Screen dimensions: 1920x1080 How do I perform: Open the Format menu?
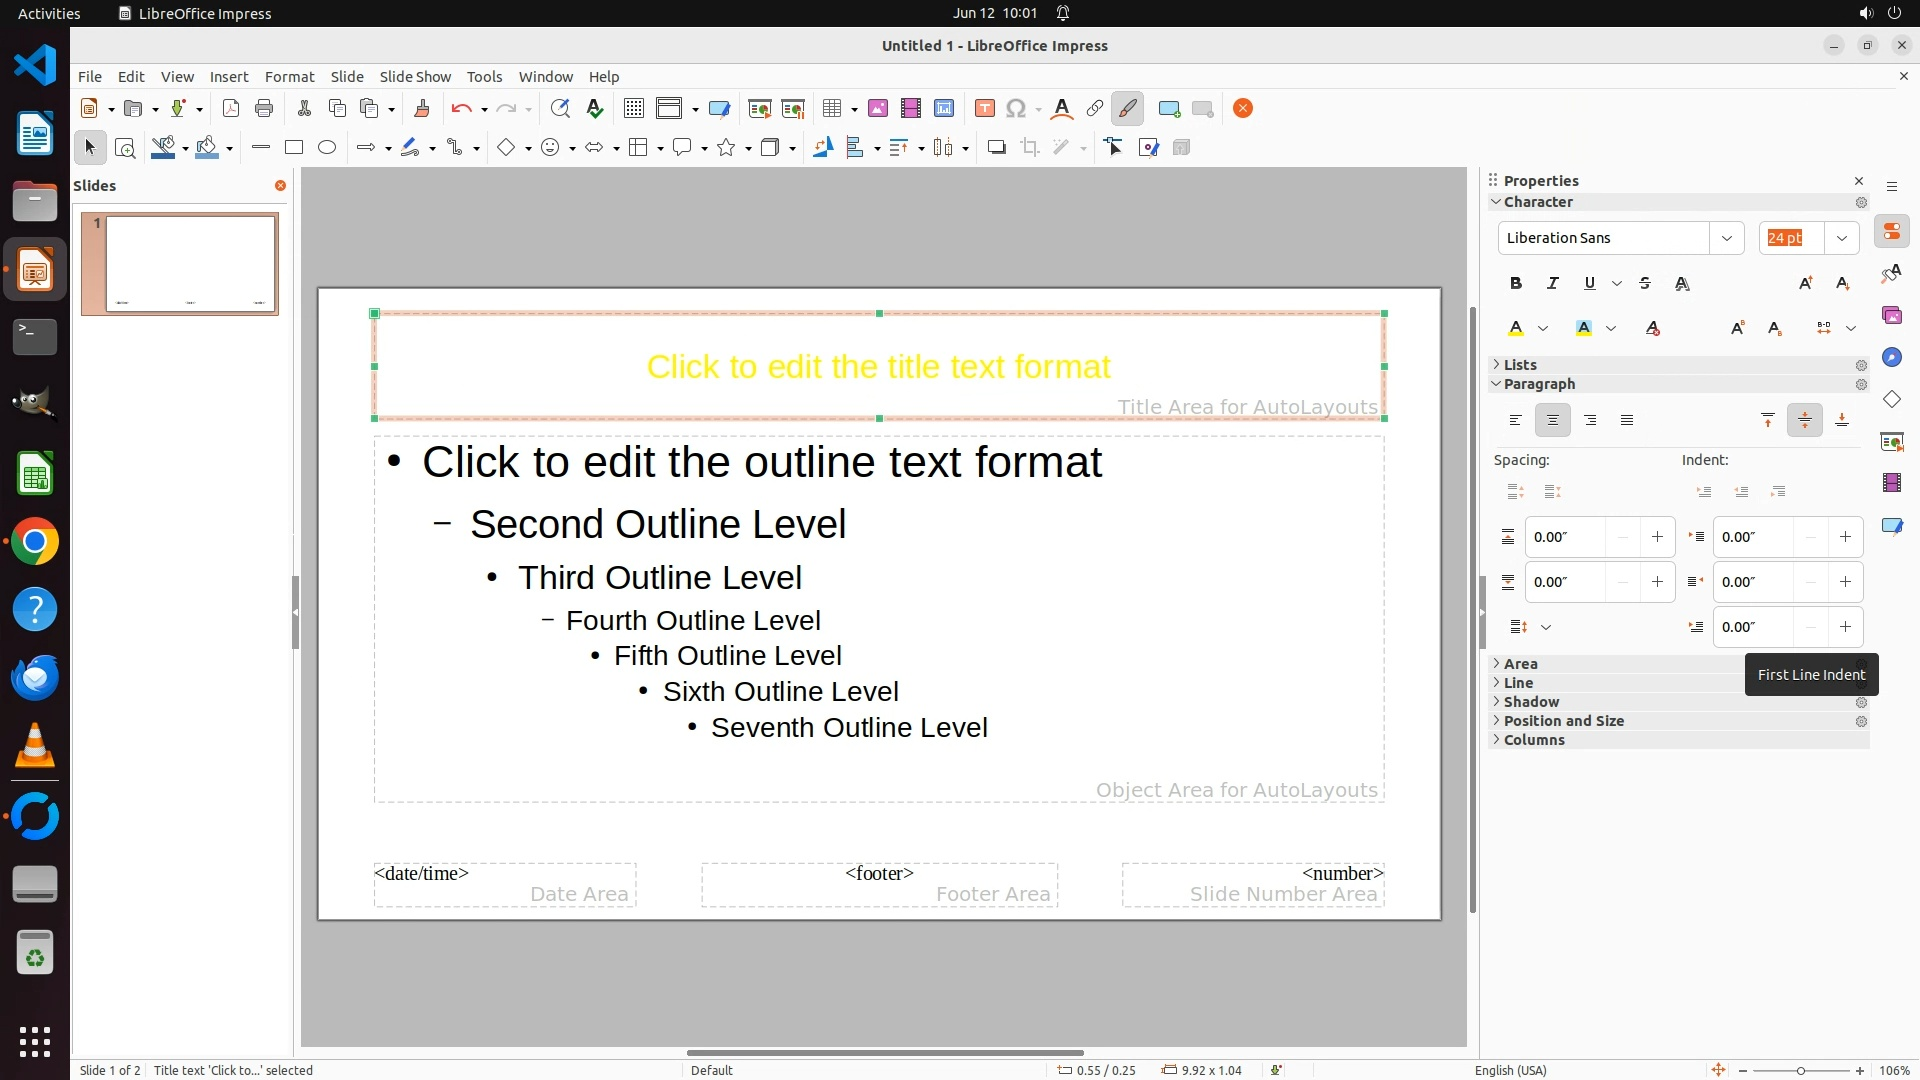289,77
